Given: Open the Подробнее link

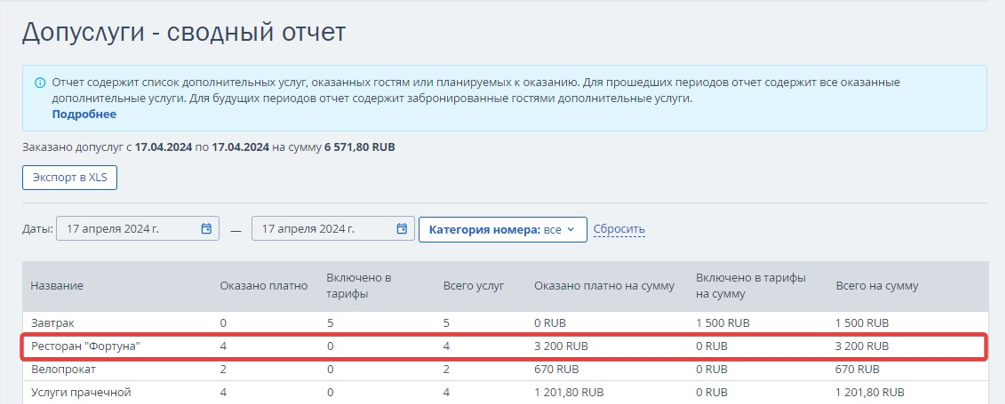Looking at the screenshot, I should (x=84, y=114).
